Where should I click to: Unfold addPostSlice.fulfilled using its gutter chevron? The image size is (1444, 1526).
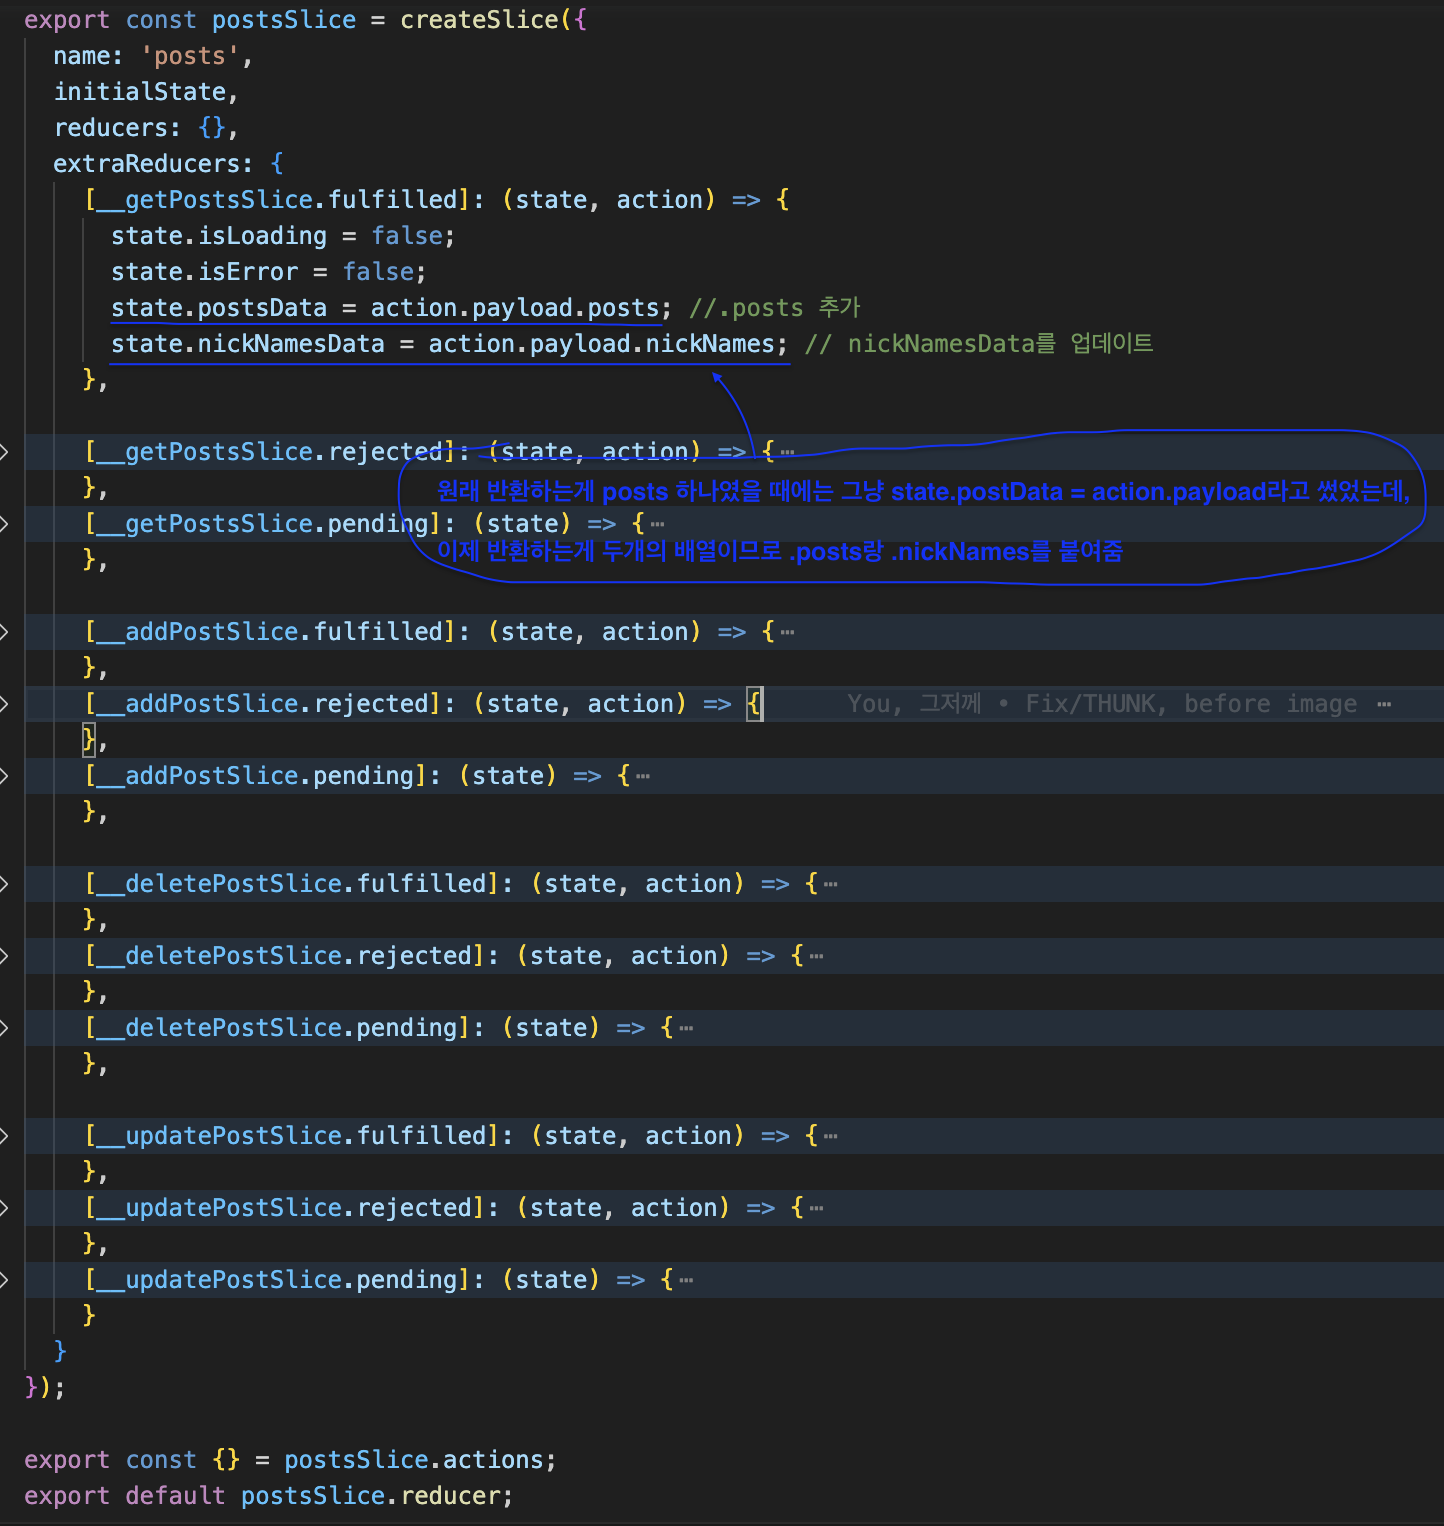click(x=4, y=632)
